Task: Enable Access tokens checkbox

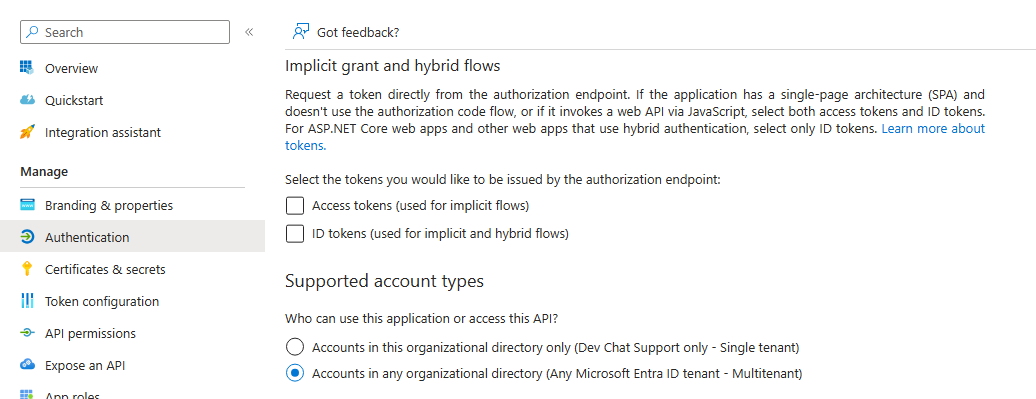Action: [295, 205]
